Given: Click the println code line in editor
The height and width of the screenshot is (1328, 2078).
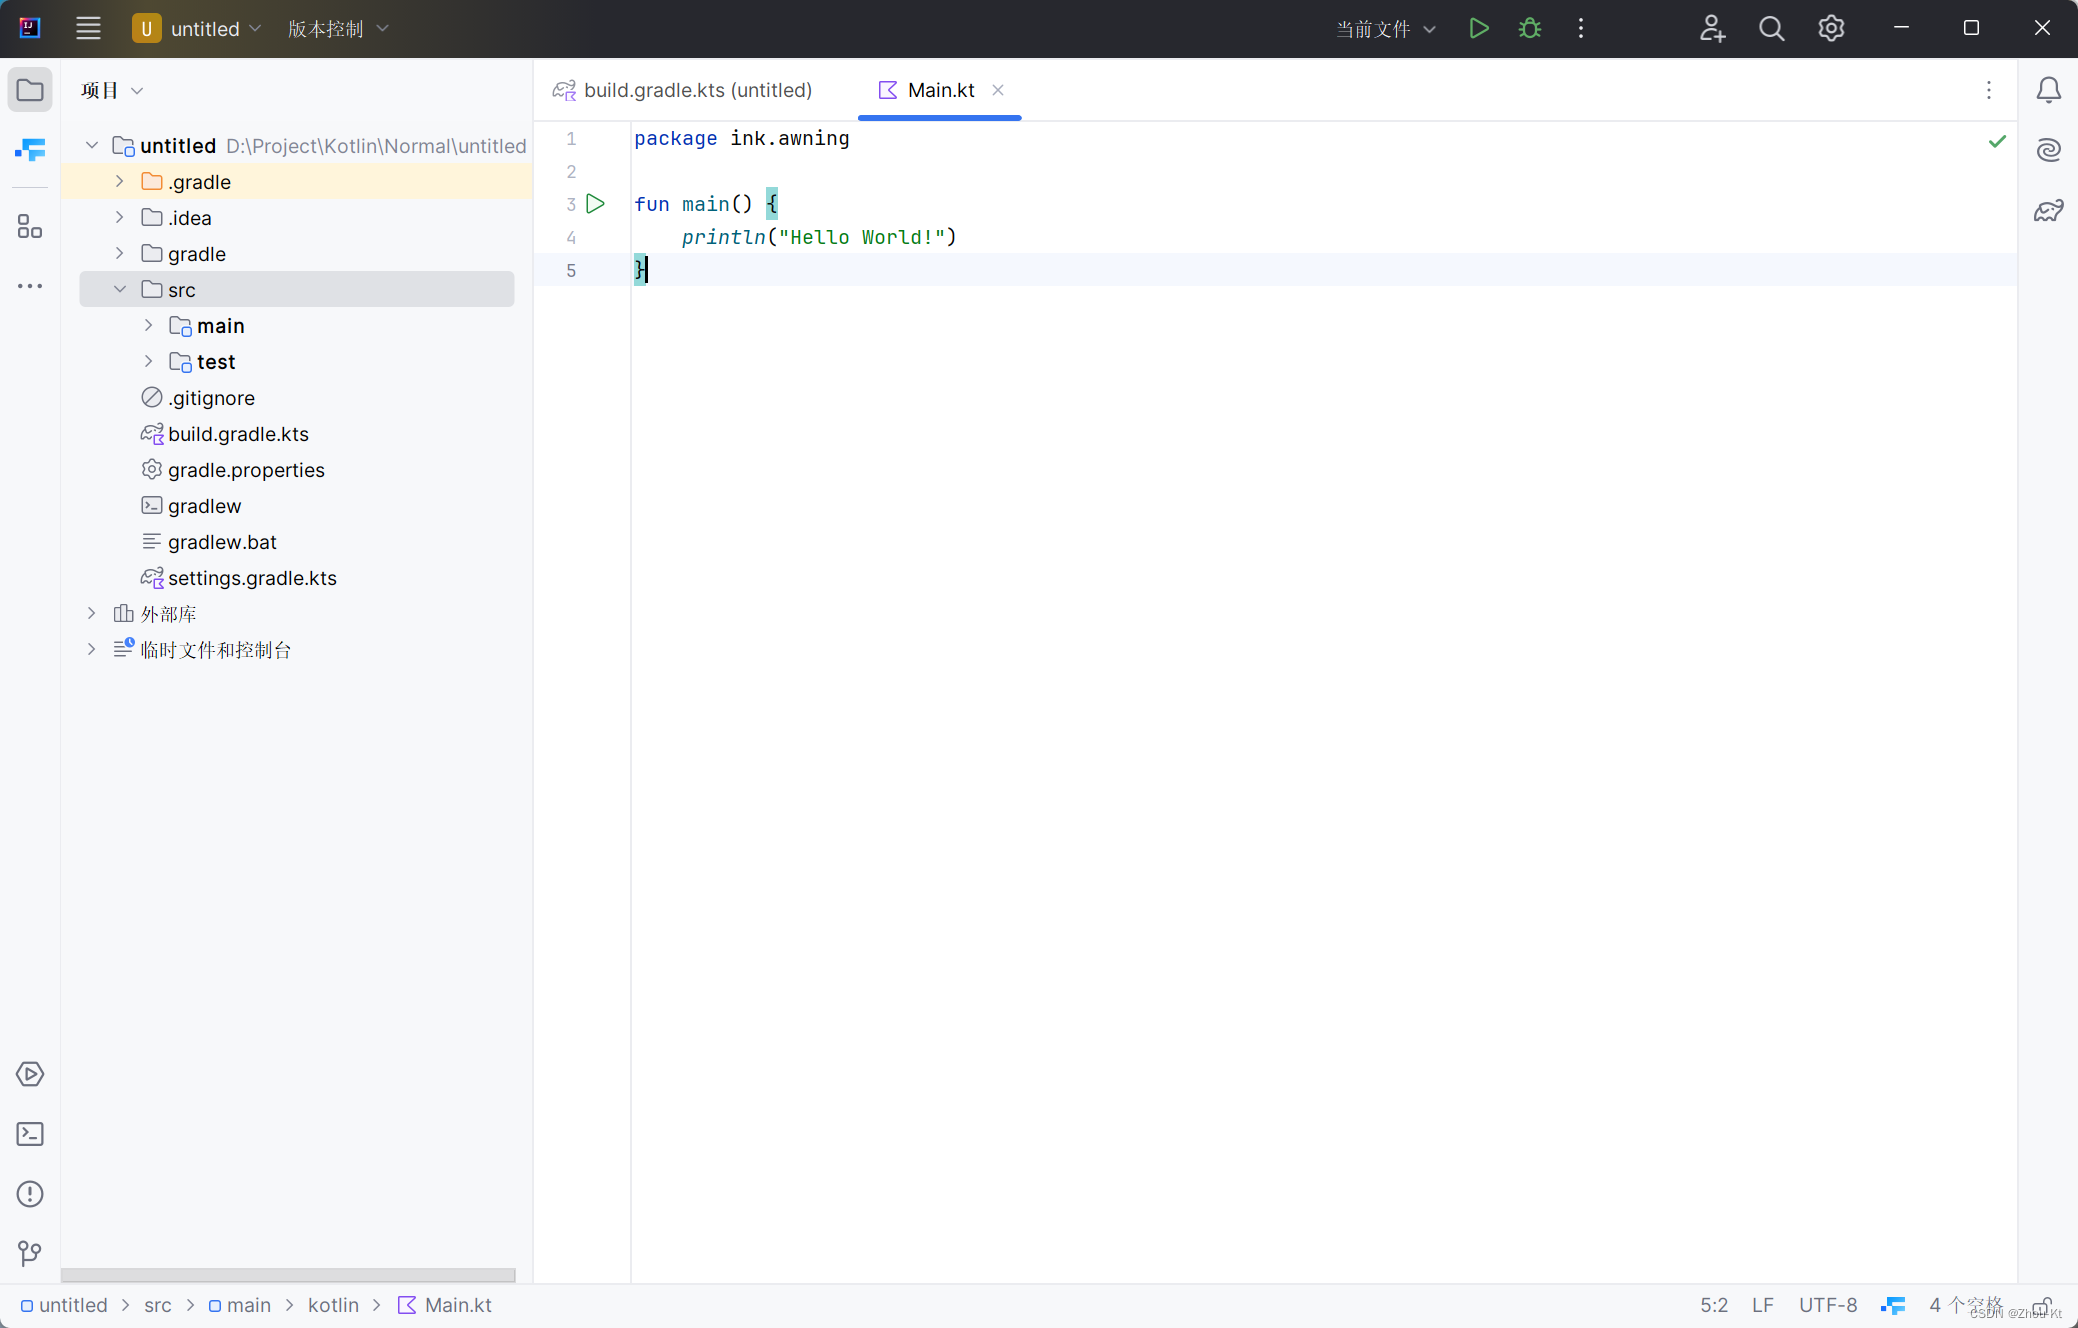Looking at the screenshot, I should [819, 237].
